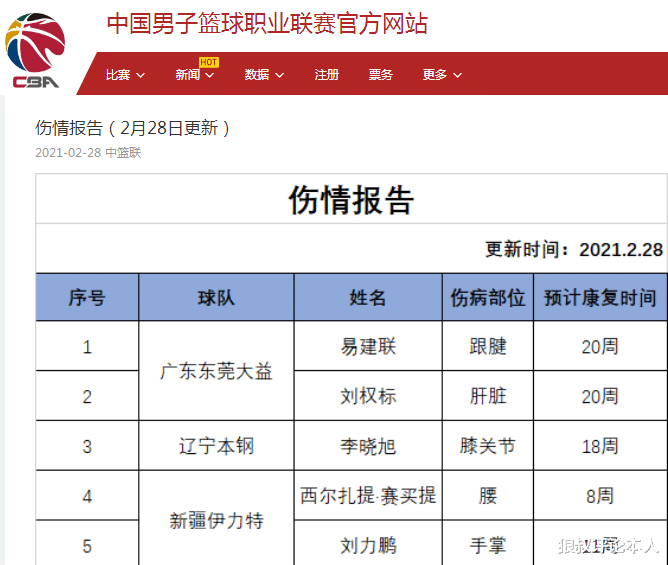This screenshot has height=565, width=668.
Task: Expand the chevron next to 数据
Action: tap(279, 75)
